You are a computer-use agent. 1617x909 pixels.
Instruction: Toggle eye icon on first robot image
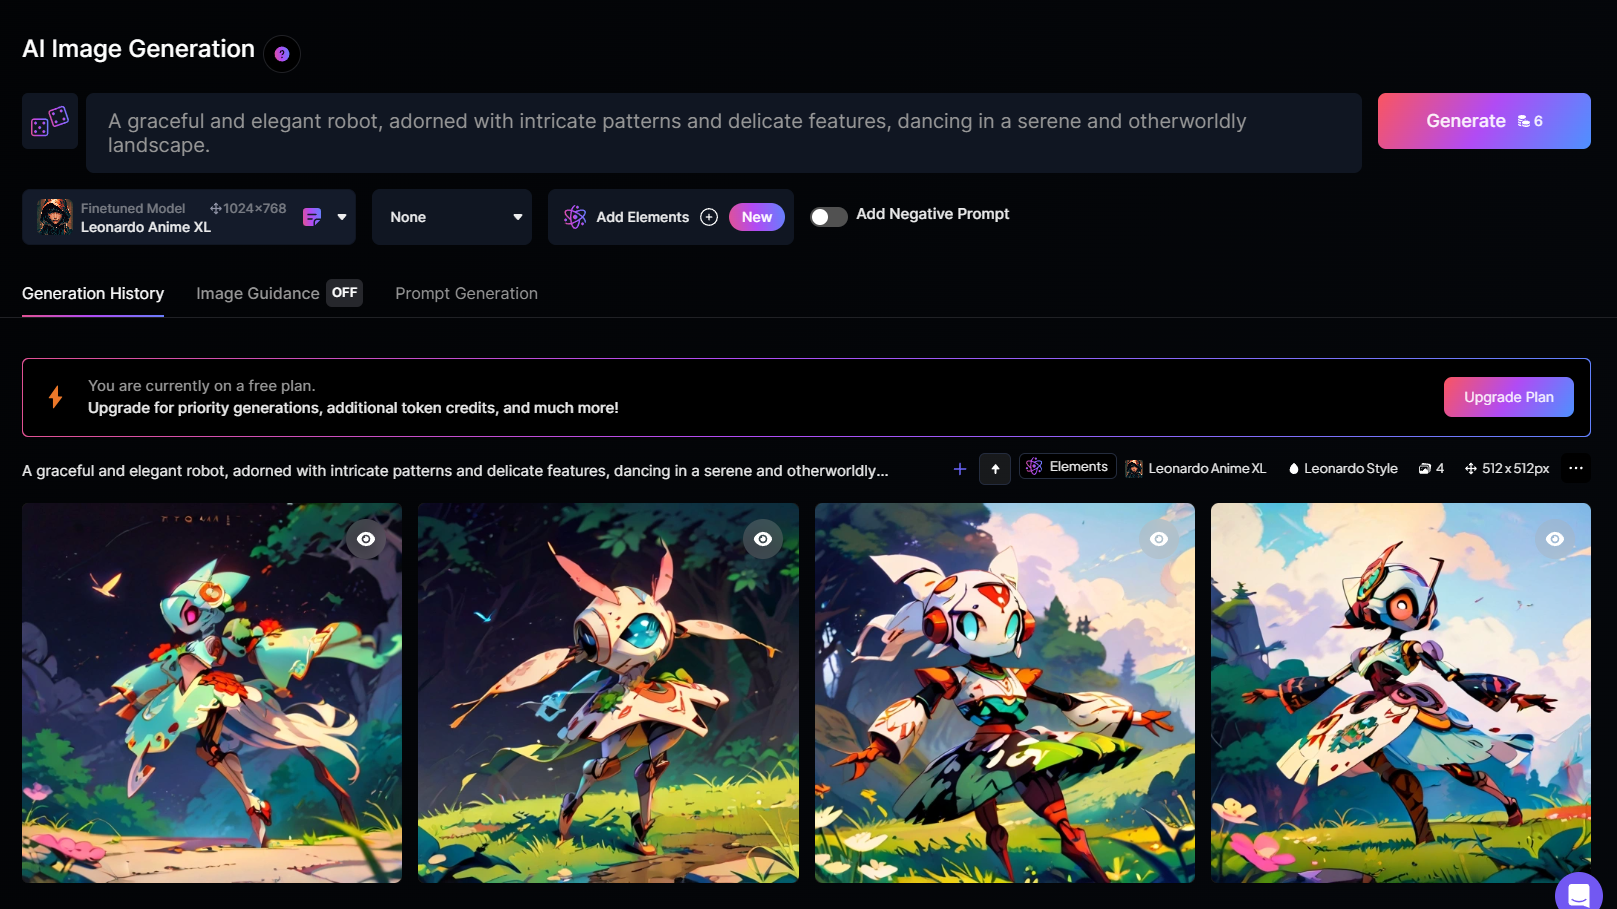pos(366,539)
